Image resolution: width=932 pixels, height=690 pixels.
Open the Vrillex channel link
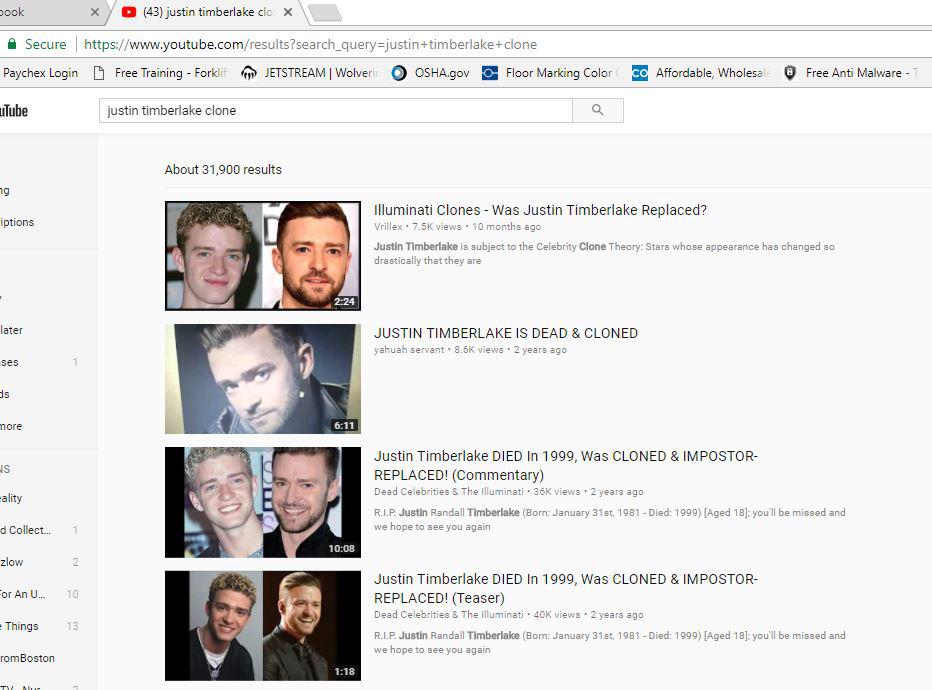click(x=389, y=227)
